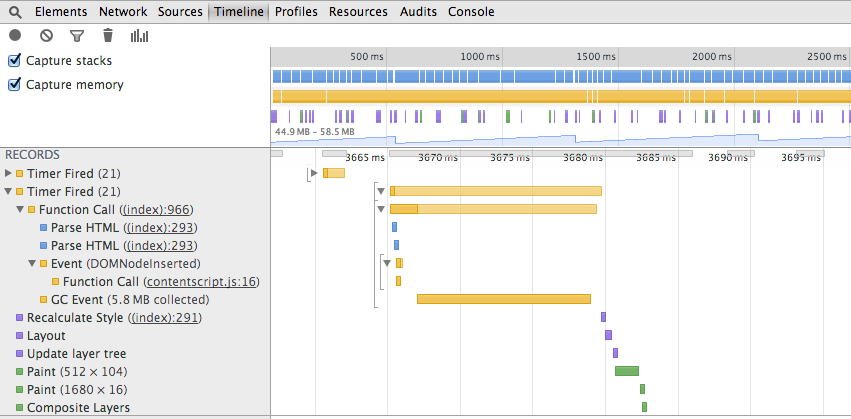This screenshot has width=851, height=419.
Task: Collapse the Function Call (index):966 record
Action: pos(20,210)
